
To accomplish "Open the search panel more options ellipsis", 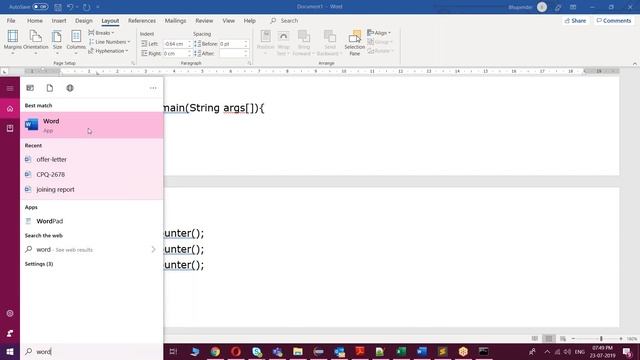I will (153, 88).
